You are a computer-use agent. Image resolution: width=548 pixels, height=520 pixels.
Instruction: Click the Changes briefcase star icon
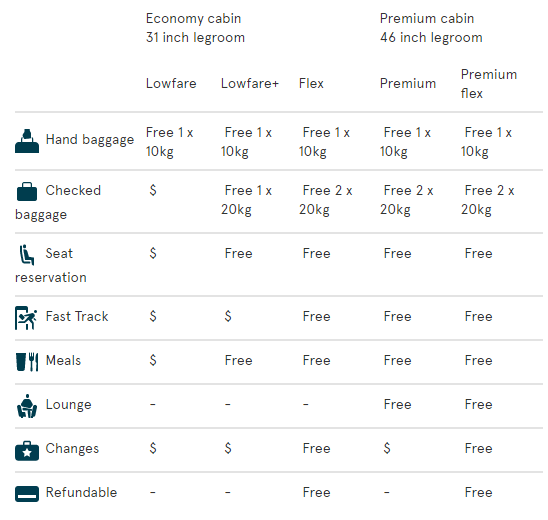coord(27,451)
